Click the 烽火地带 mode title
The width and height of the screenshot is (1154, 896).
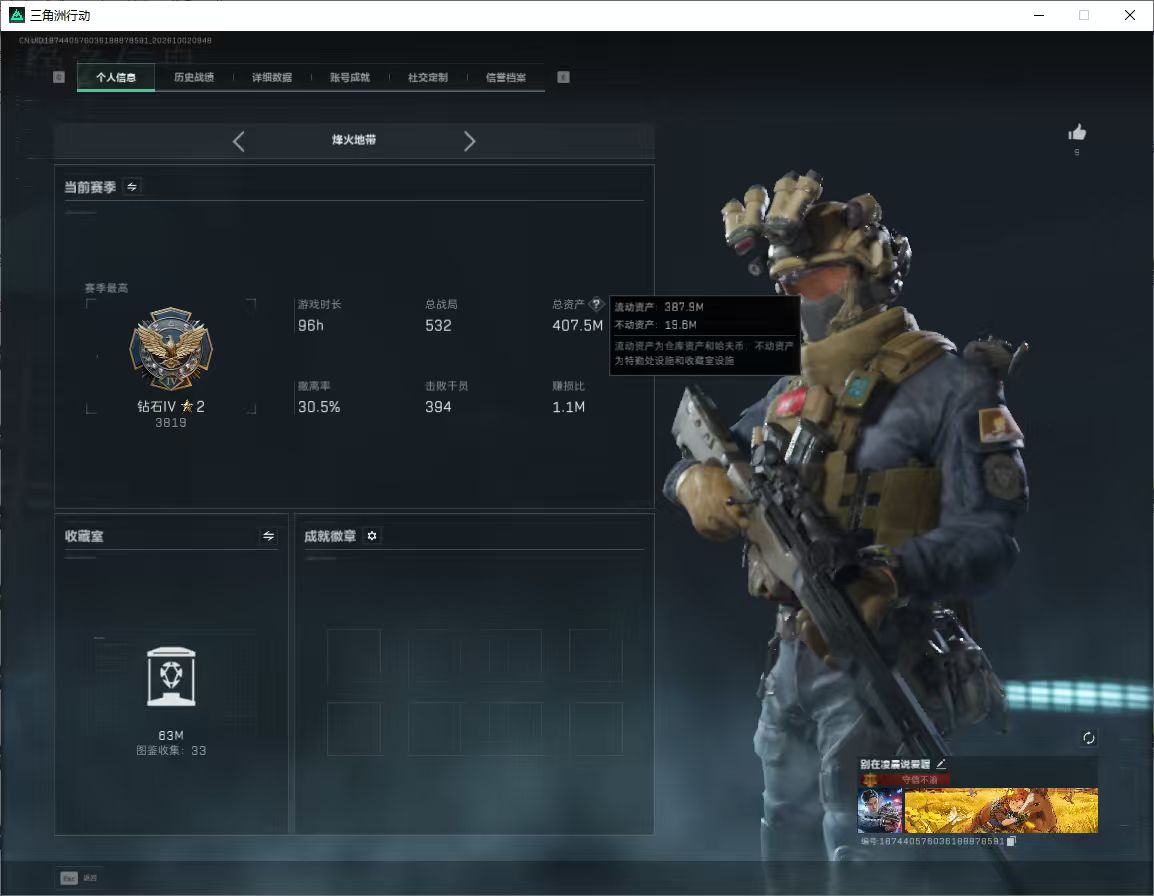(354, 140)
